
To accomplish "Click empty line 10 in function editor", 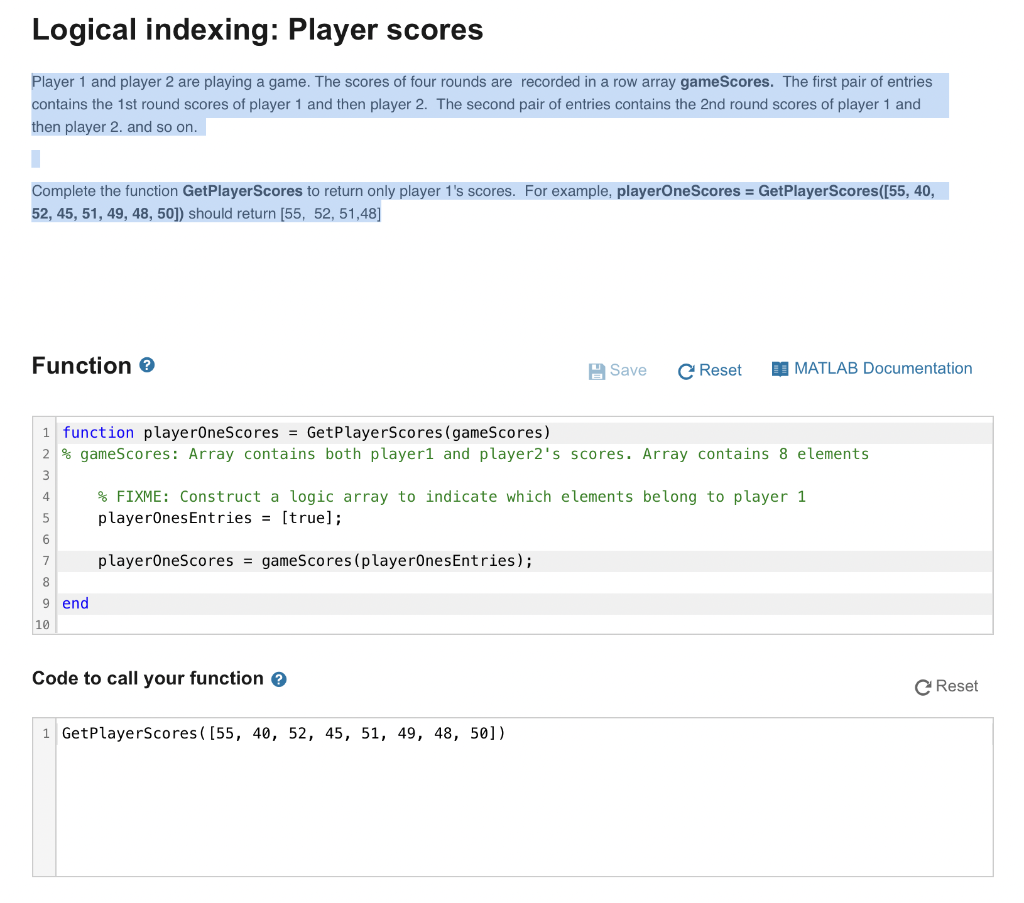I will coord(524,625).
